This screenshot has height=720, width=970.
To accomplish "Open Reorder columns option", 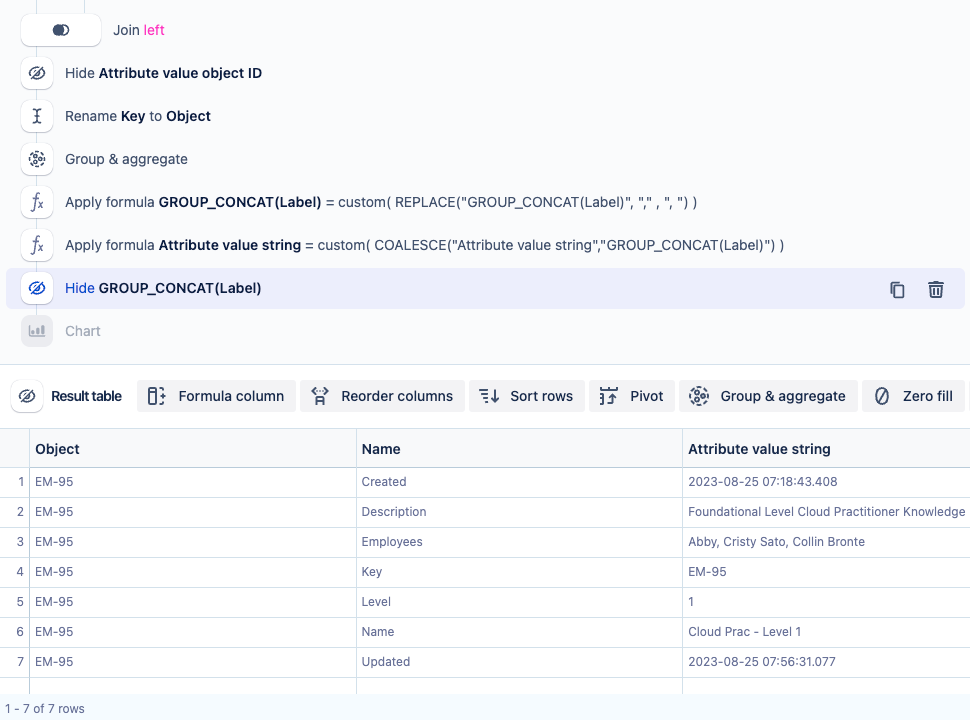I will [383, 396].
